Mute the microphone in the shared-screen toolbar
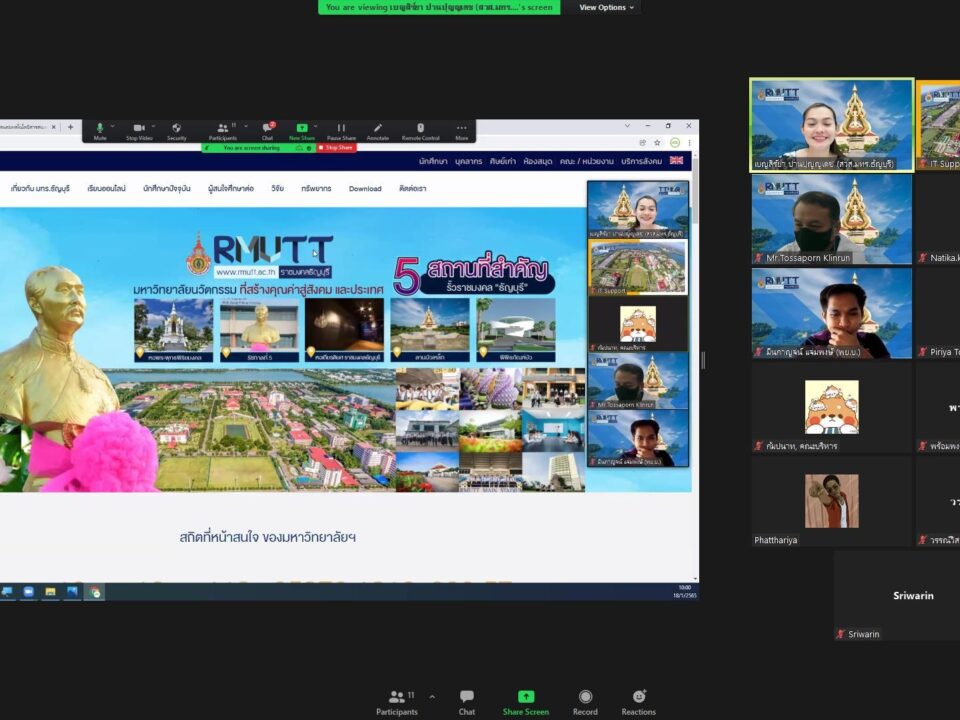 (x=100, y=130)
